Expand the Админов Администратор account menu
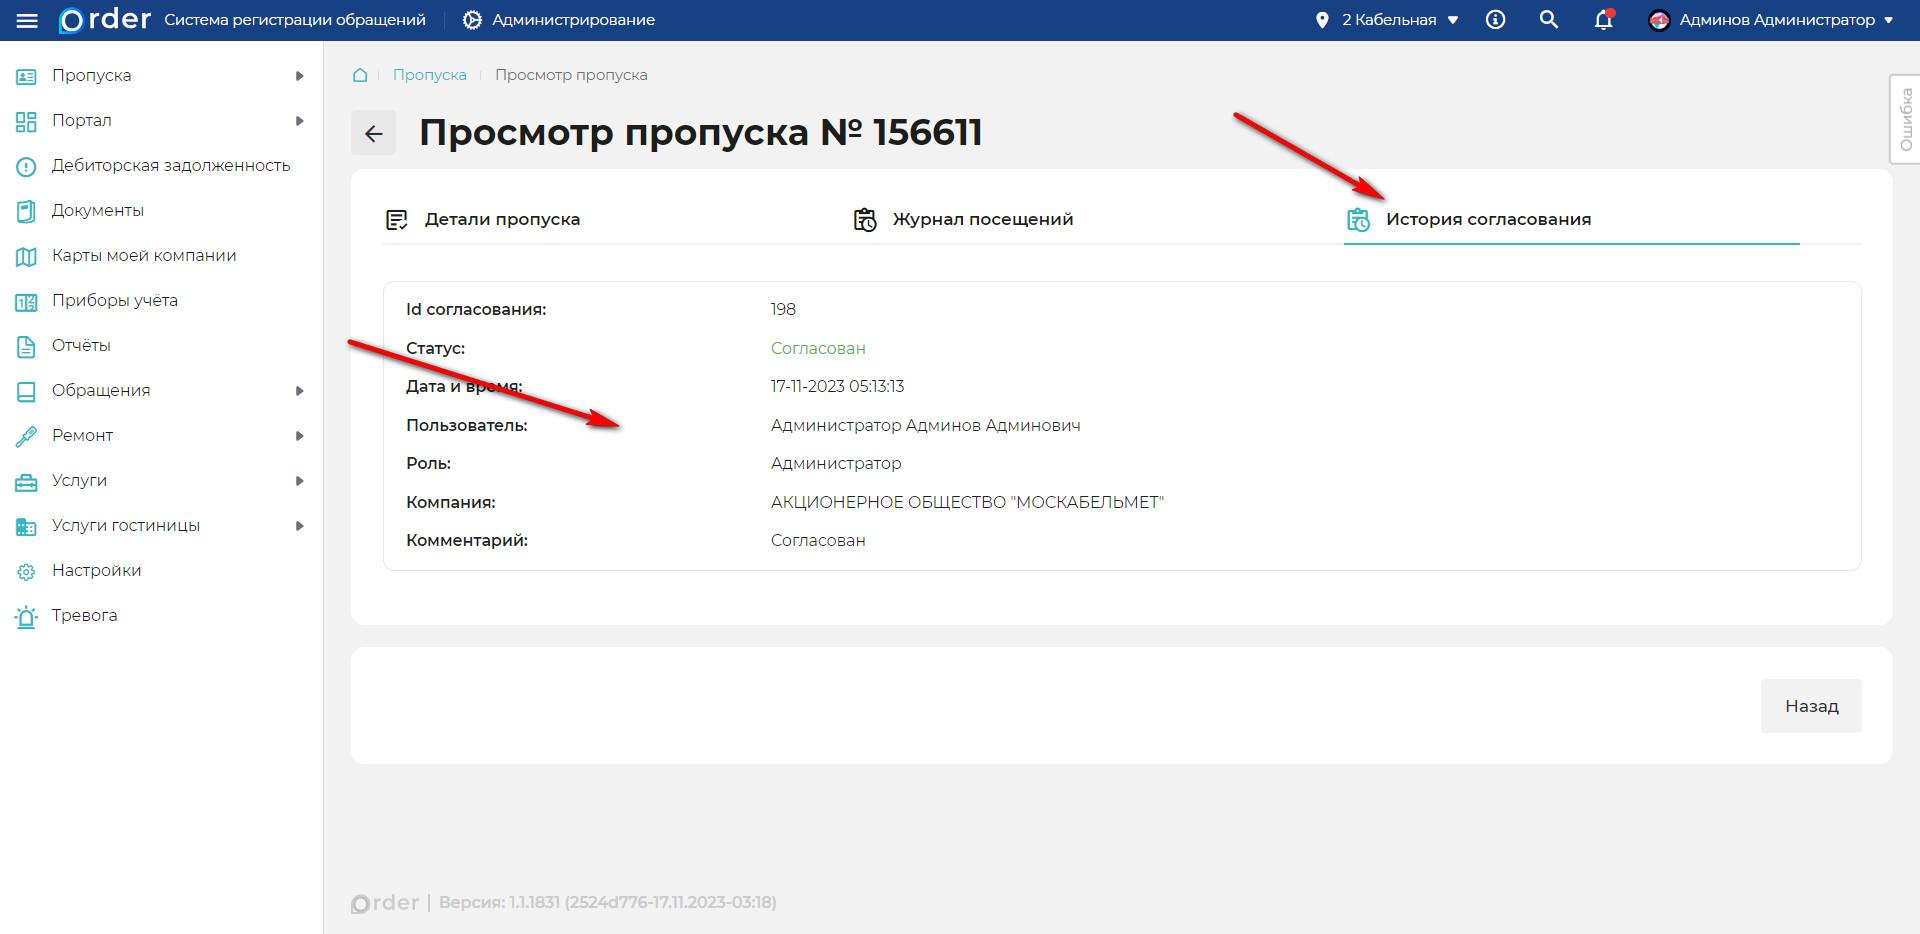Viewport: 1920px width, 934px height. [1778, 19]
